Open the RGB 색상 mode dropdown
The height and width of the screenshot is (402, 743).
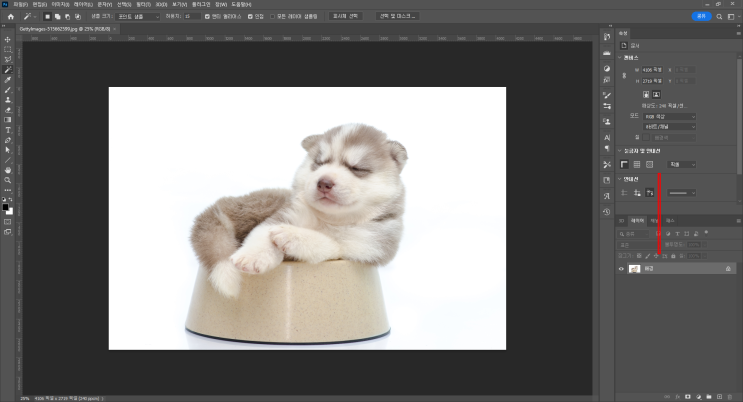pos(669,116)
